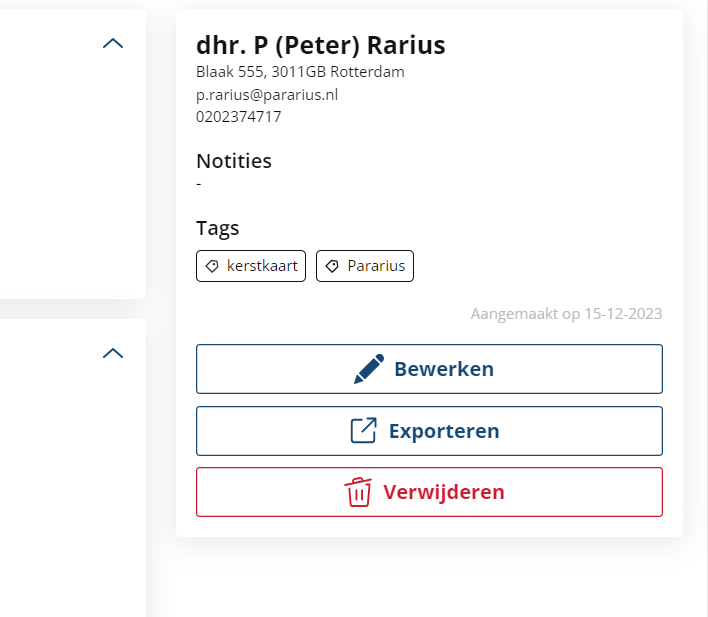This screenshot has height=617, width=708.
Task: Click the empty notes dash under Notities
Action: point(199,184)
